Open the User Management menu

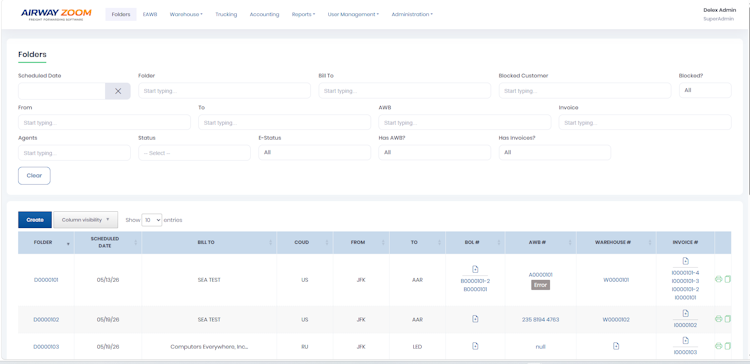(x=353, y=14)
